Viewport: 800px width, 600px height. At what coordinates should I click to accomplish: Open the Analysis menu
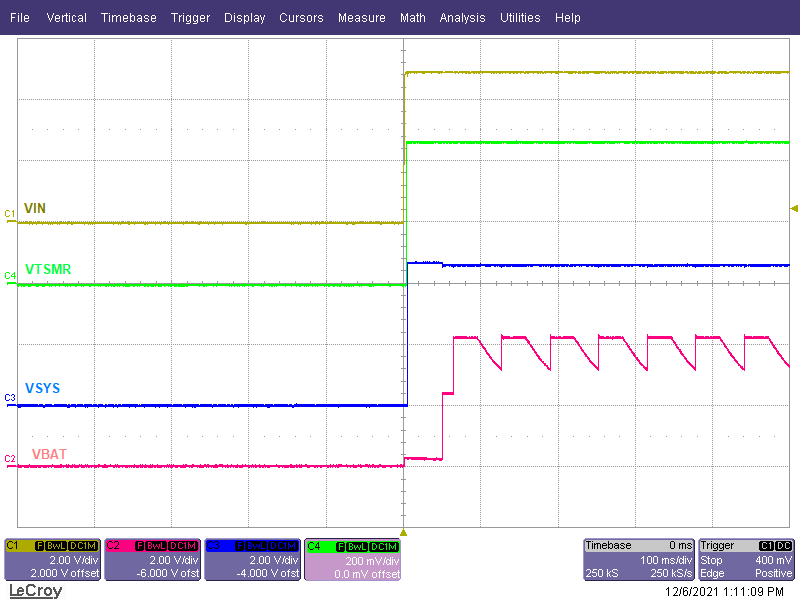tap(462, 17)
